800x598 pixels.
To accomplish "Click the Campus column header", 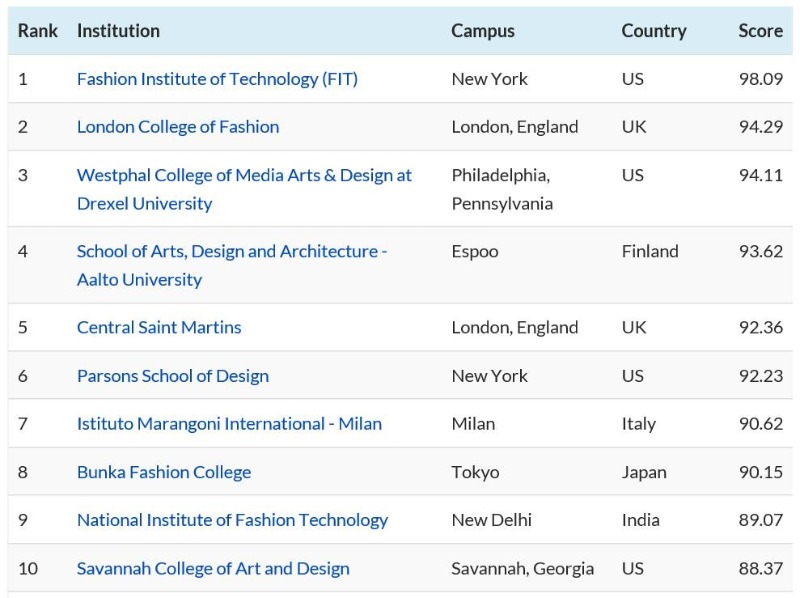I will [x=483, y=31].
